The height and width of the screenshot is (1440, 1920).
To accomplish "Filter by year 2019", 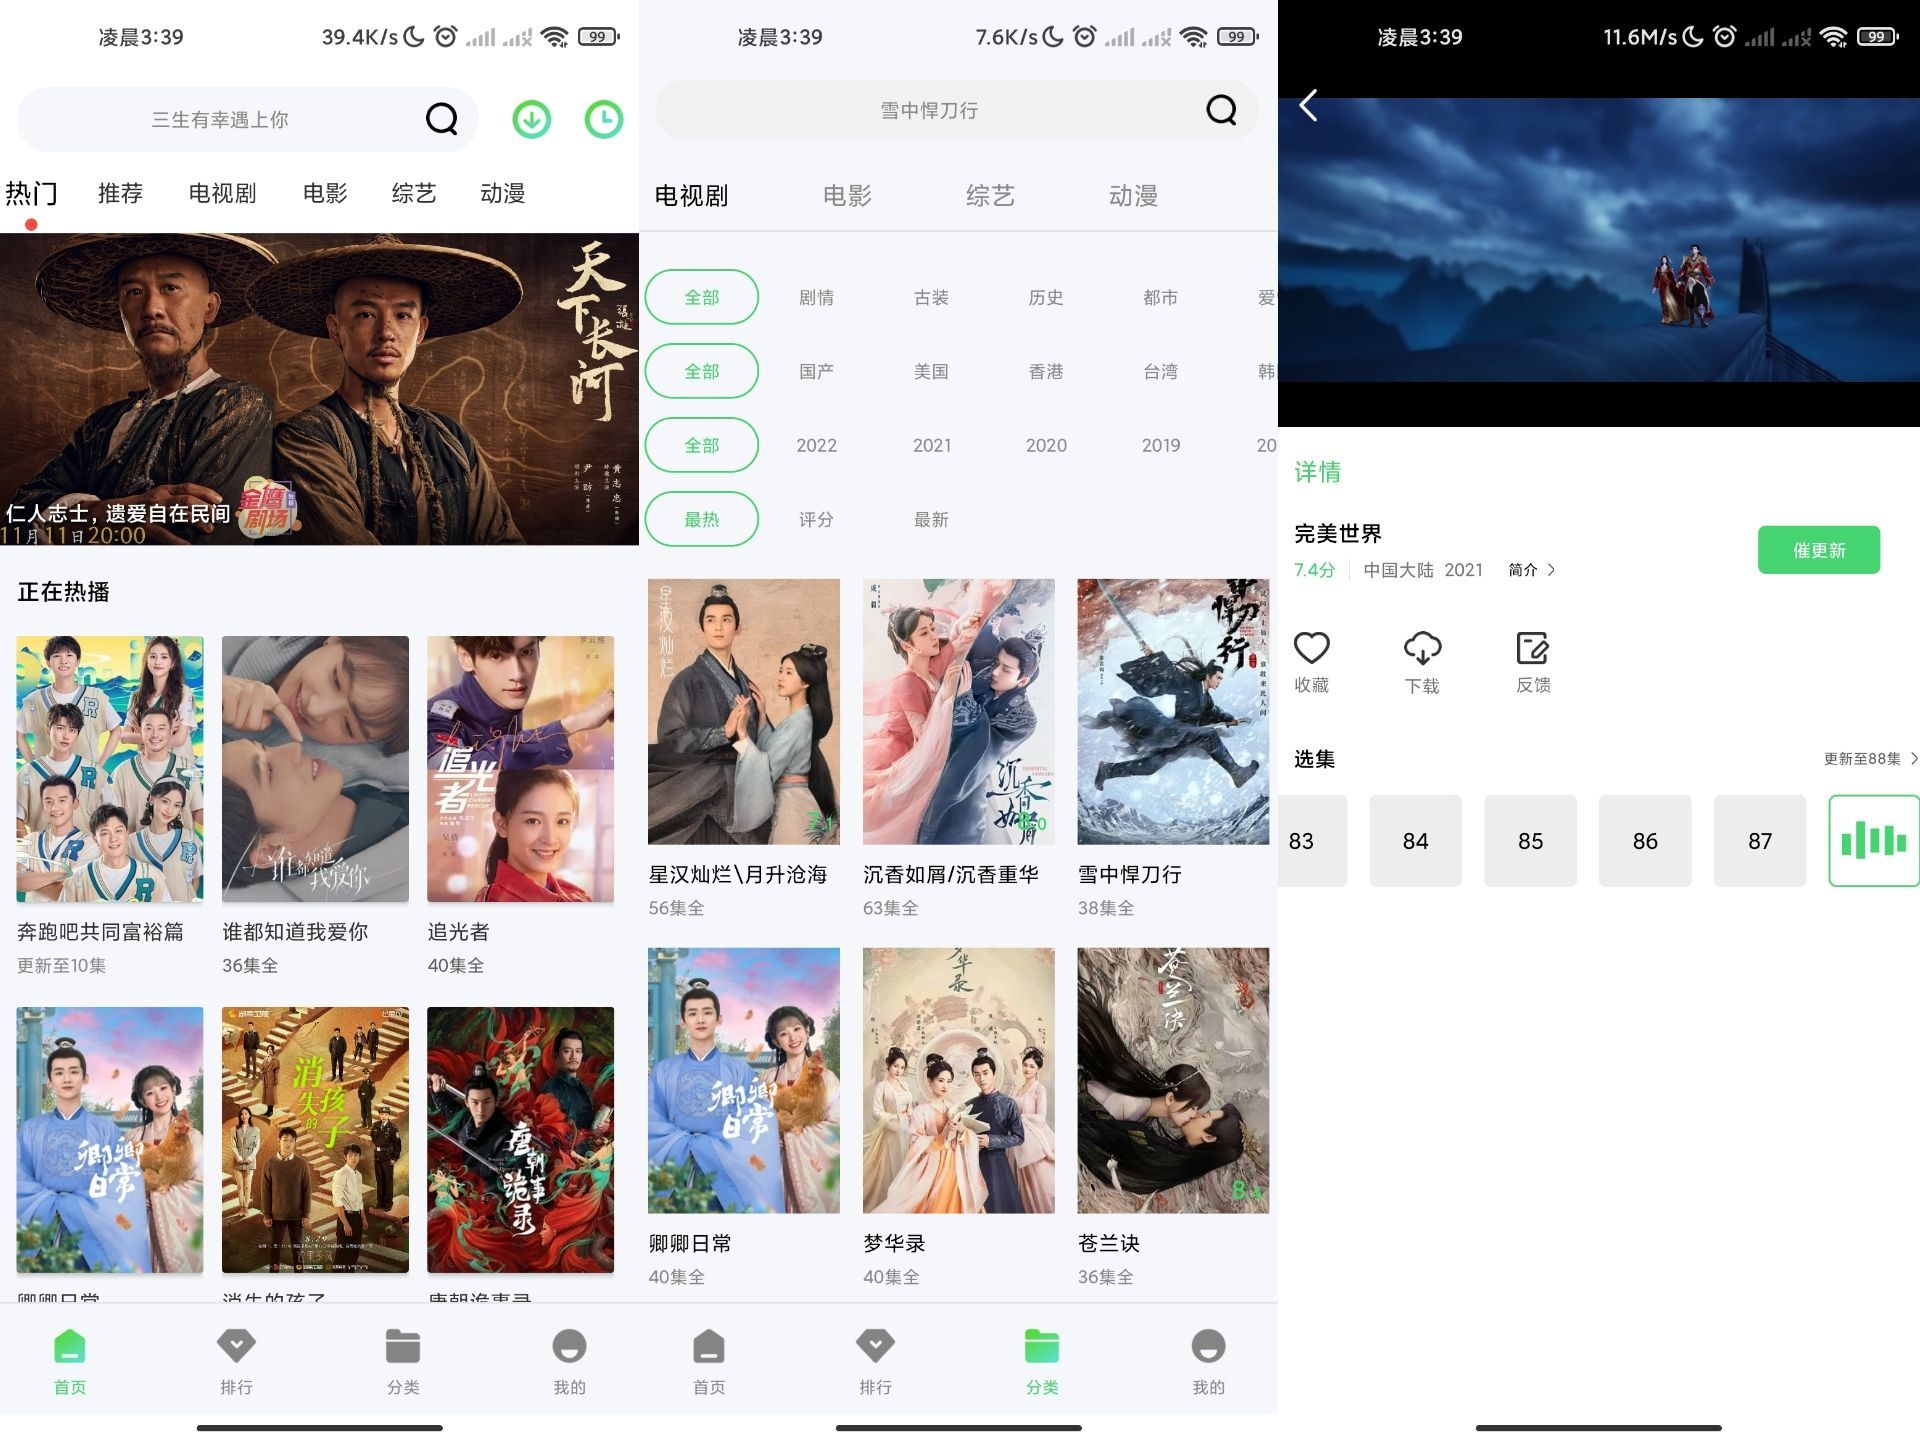I will tap(1161, 445).
